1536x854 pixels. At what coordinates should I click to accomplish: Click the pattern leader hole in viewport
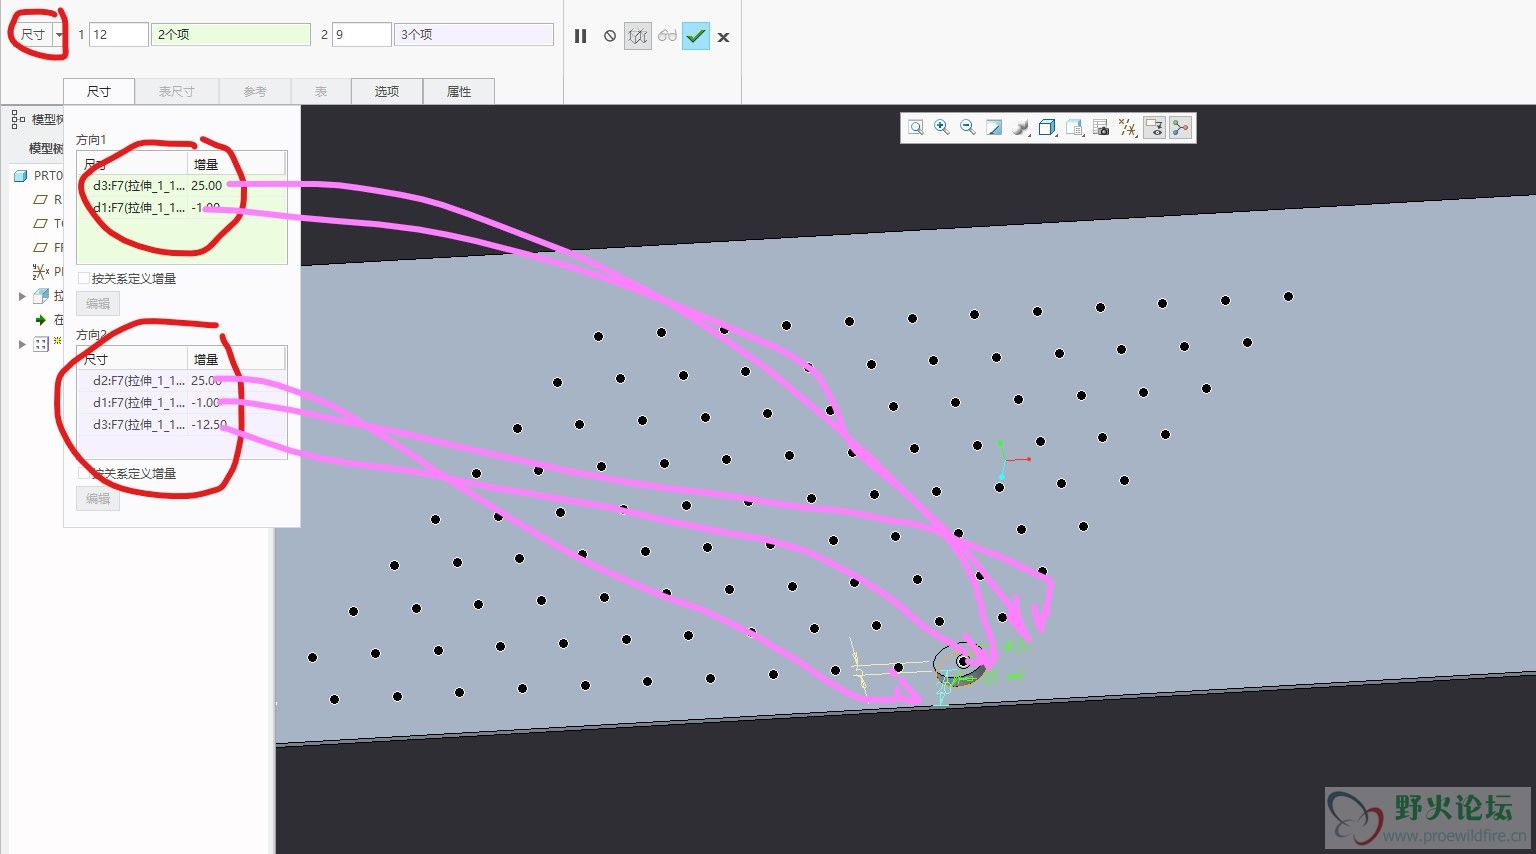click(962, 661)
